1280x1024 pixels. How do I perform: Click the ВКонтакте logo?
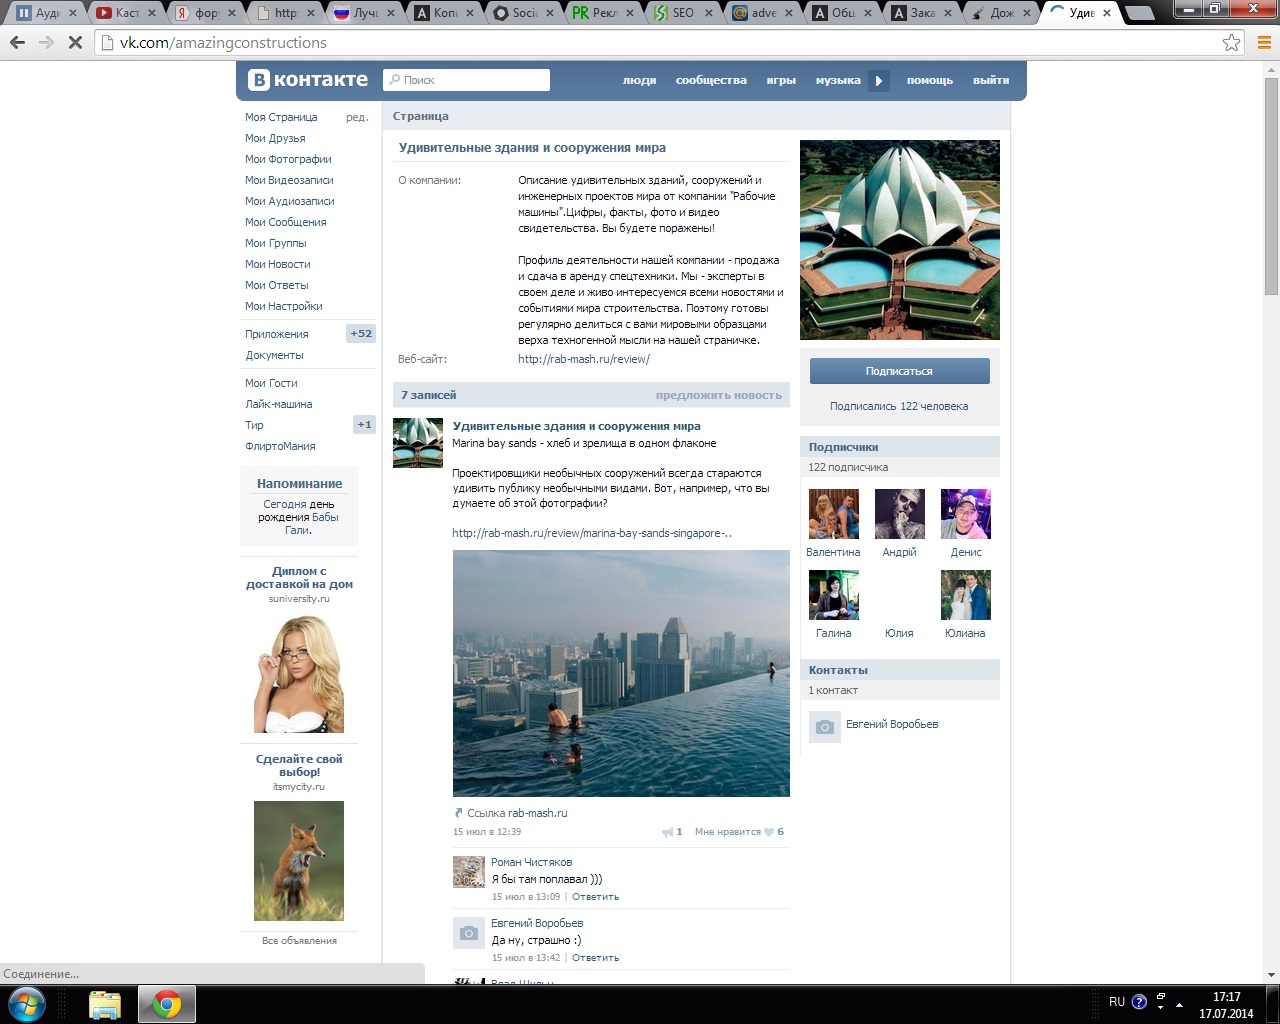(308, 80)
